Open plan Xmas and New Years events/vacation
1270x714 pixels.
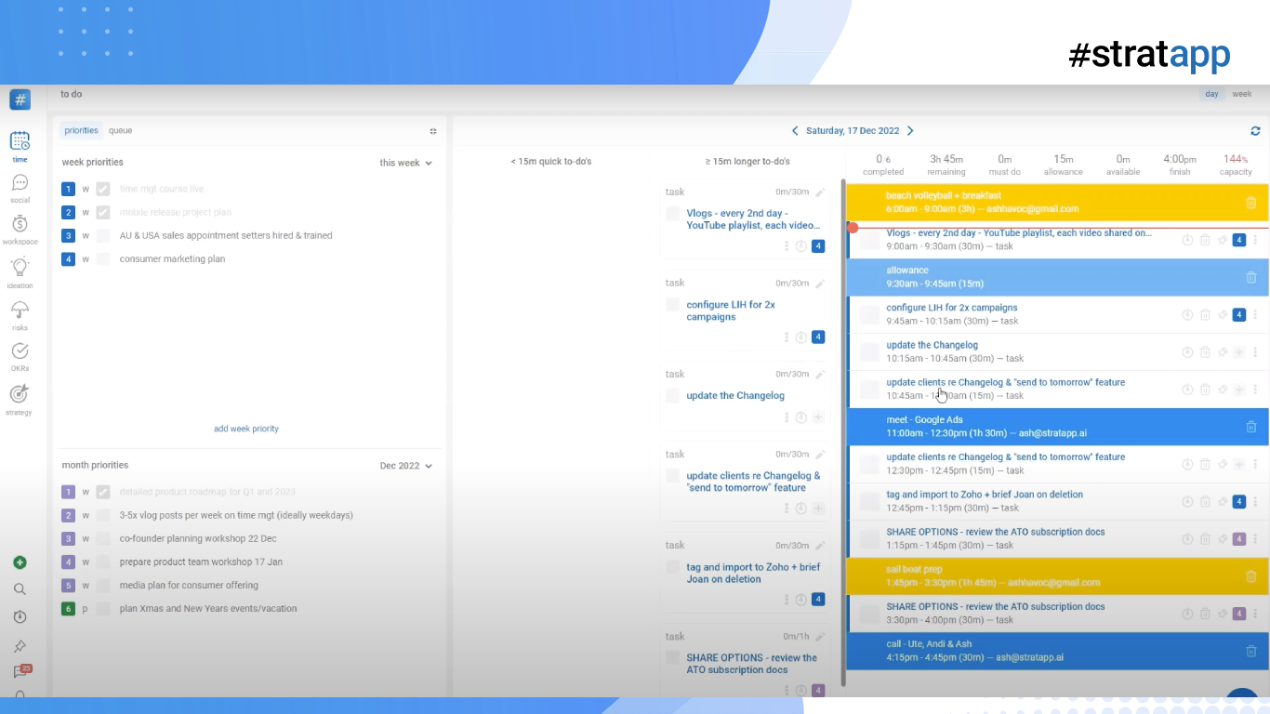(x=208, y=609)
